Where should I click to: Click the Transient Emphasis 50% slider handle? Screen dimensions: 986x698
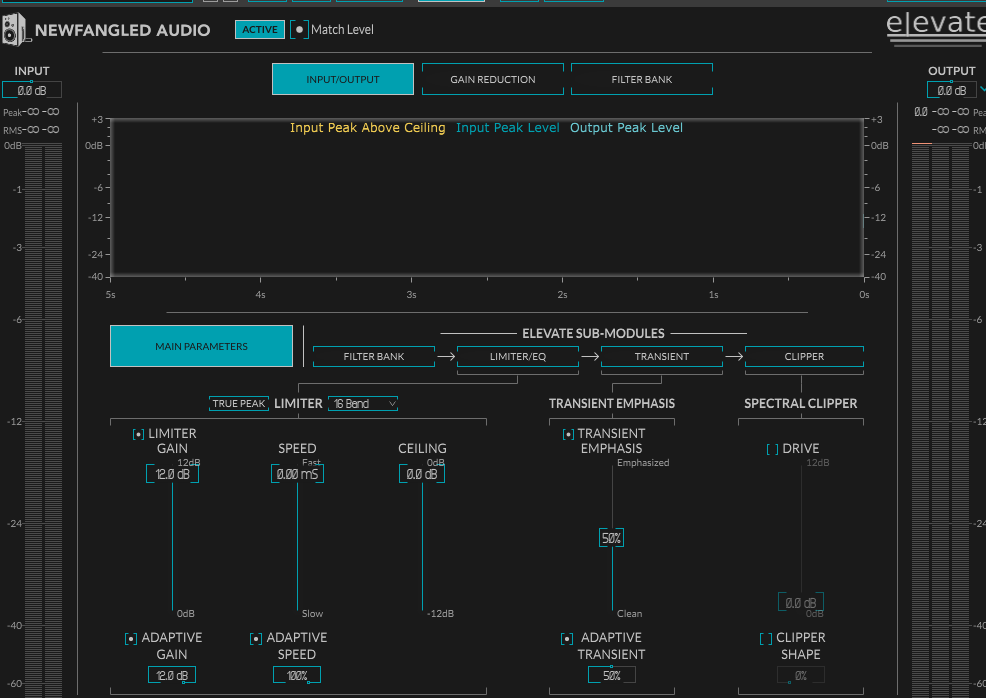point(611,538)
